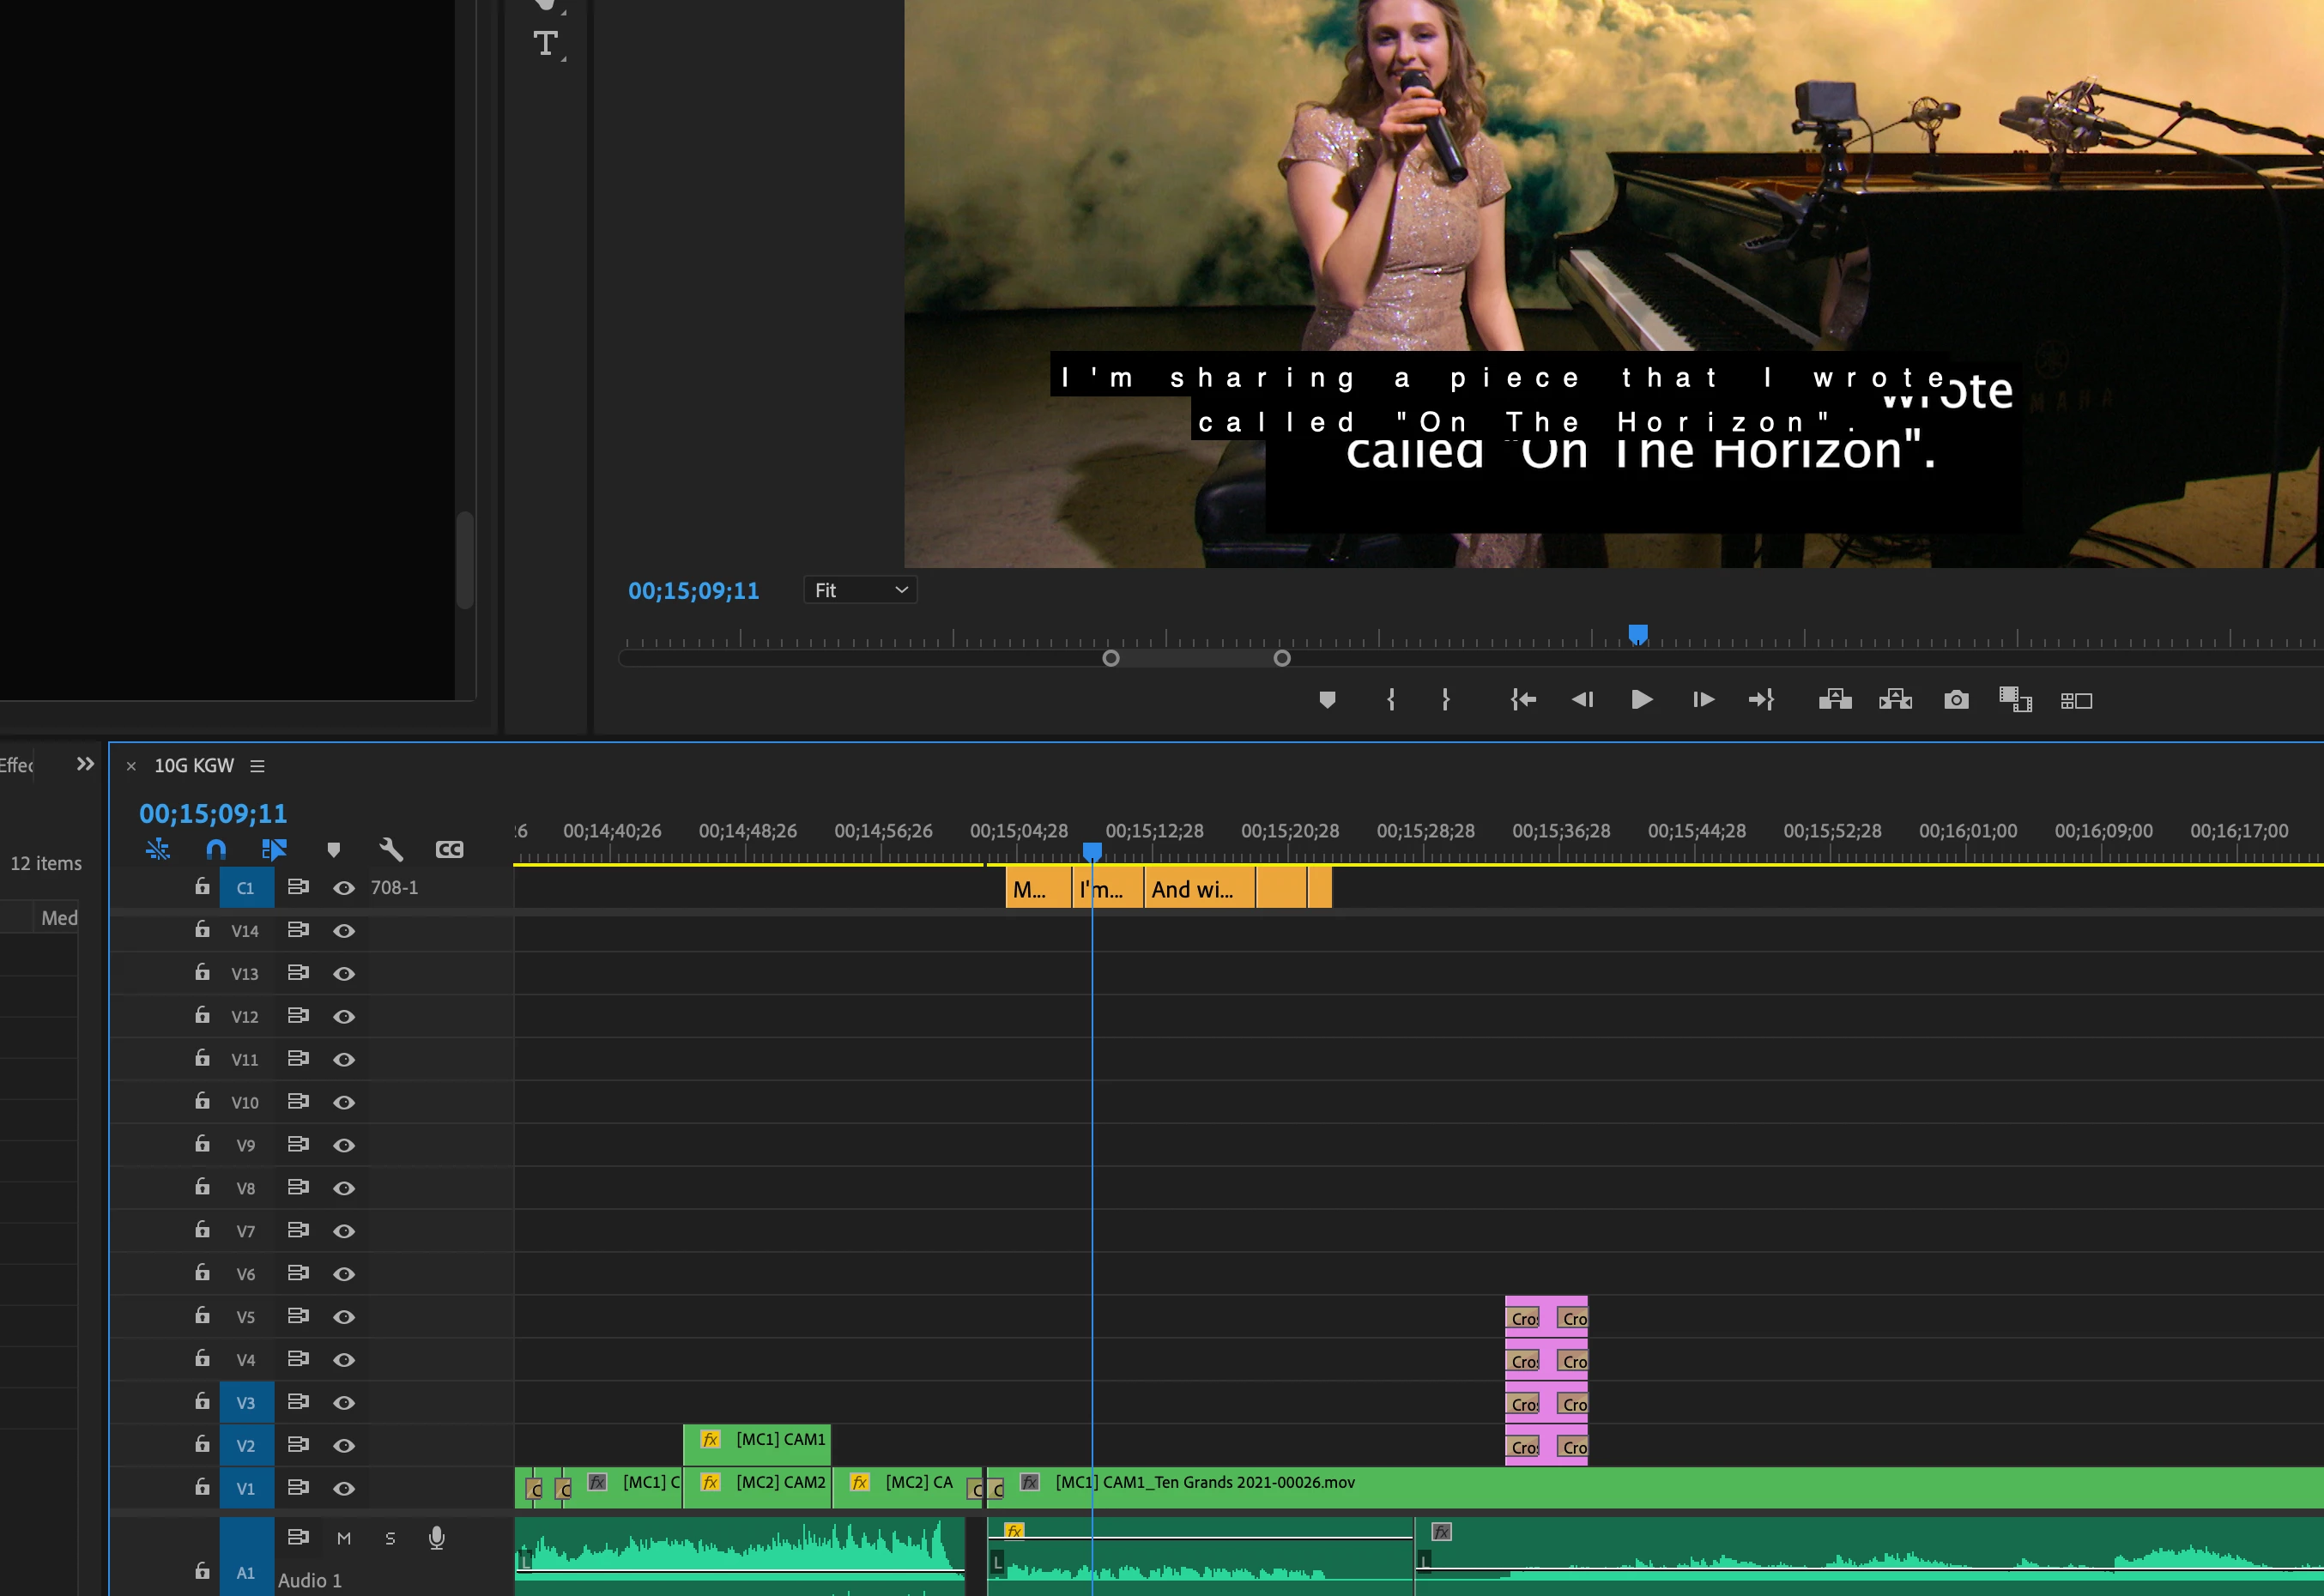Click the Mark In bracket icon
This screenshot has width=2324, height=1596.
1390,700
